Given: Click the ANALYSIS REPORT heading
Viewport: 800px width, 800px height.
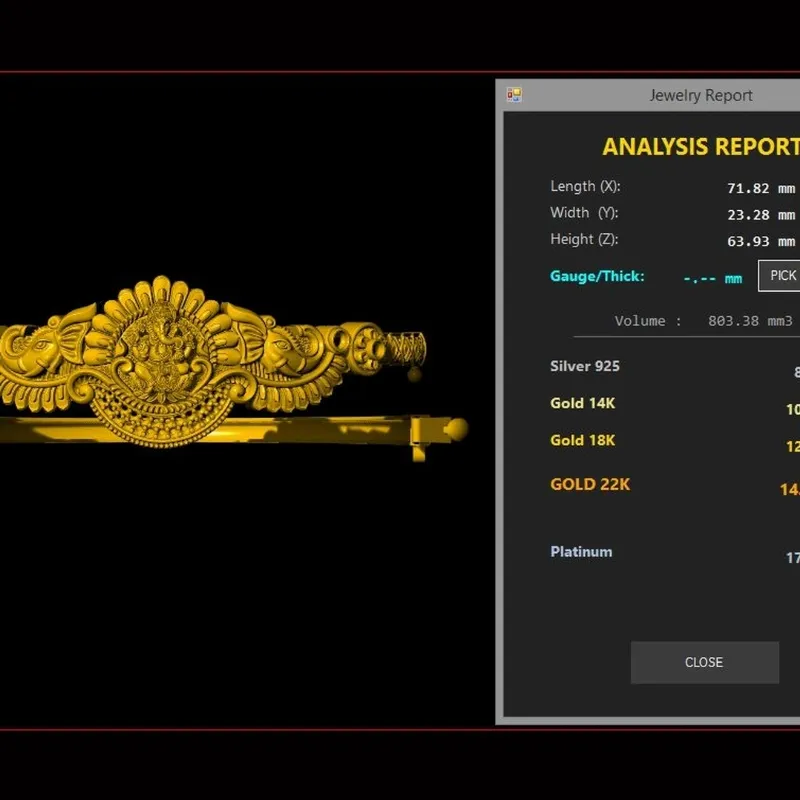Looking at the screenshot, I should (701, 146).
